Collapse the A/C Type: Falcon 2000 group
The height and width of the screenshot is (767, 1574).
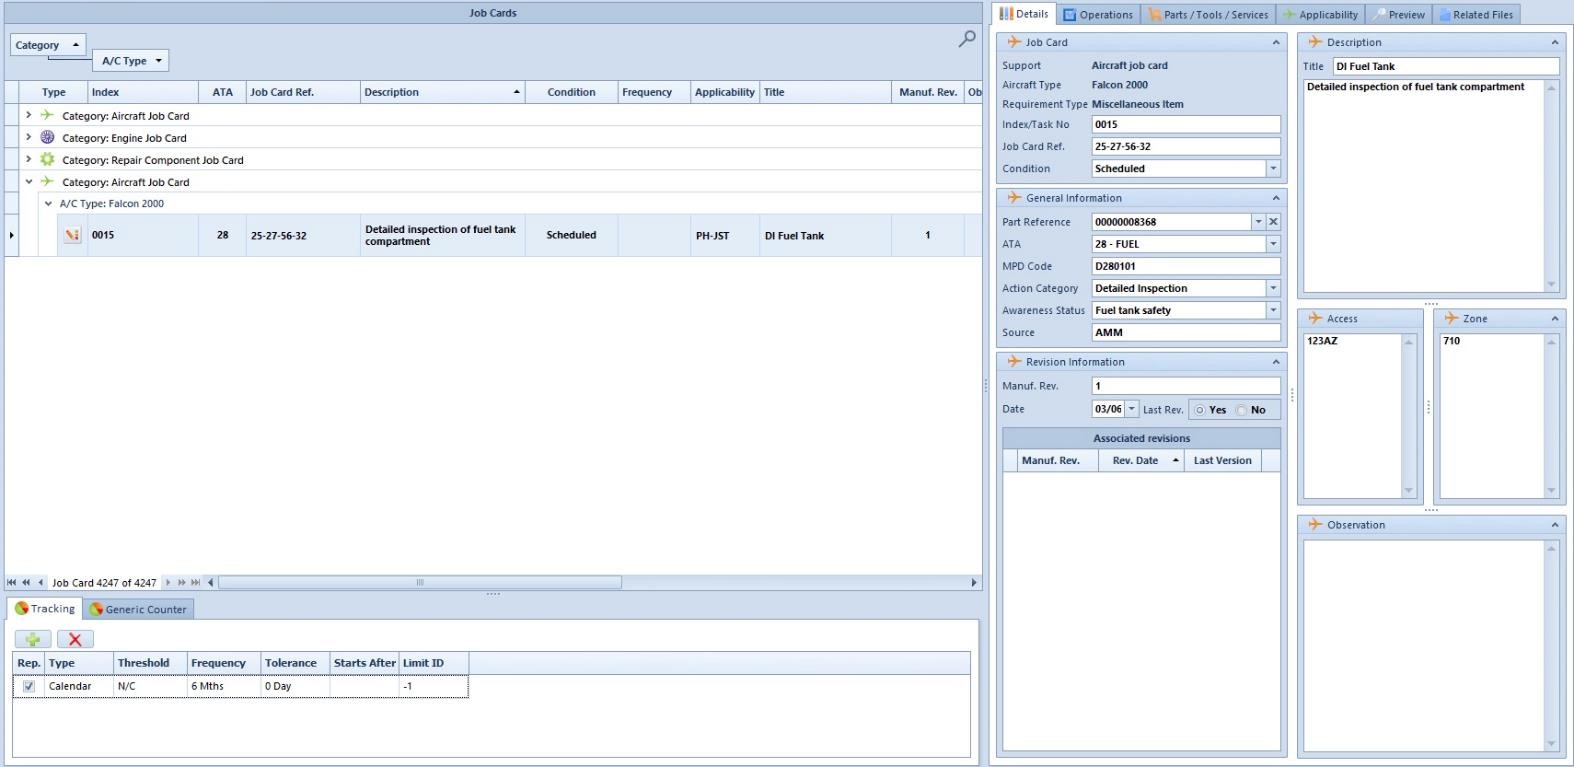48,203
